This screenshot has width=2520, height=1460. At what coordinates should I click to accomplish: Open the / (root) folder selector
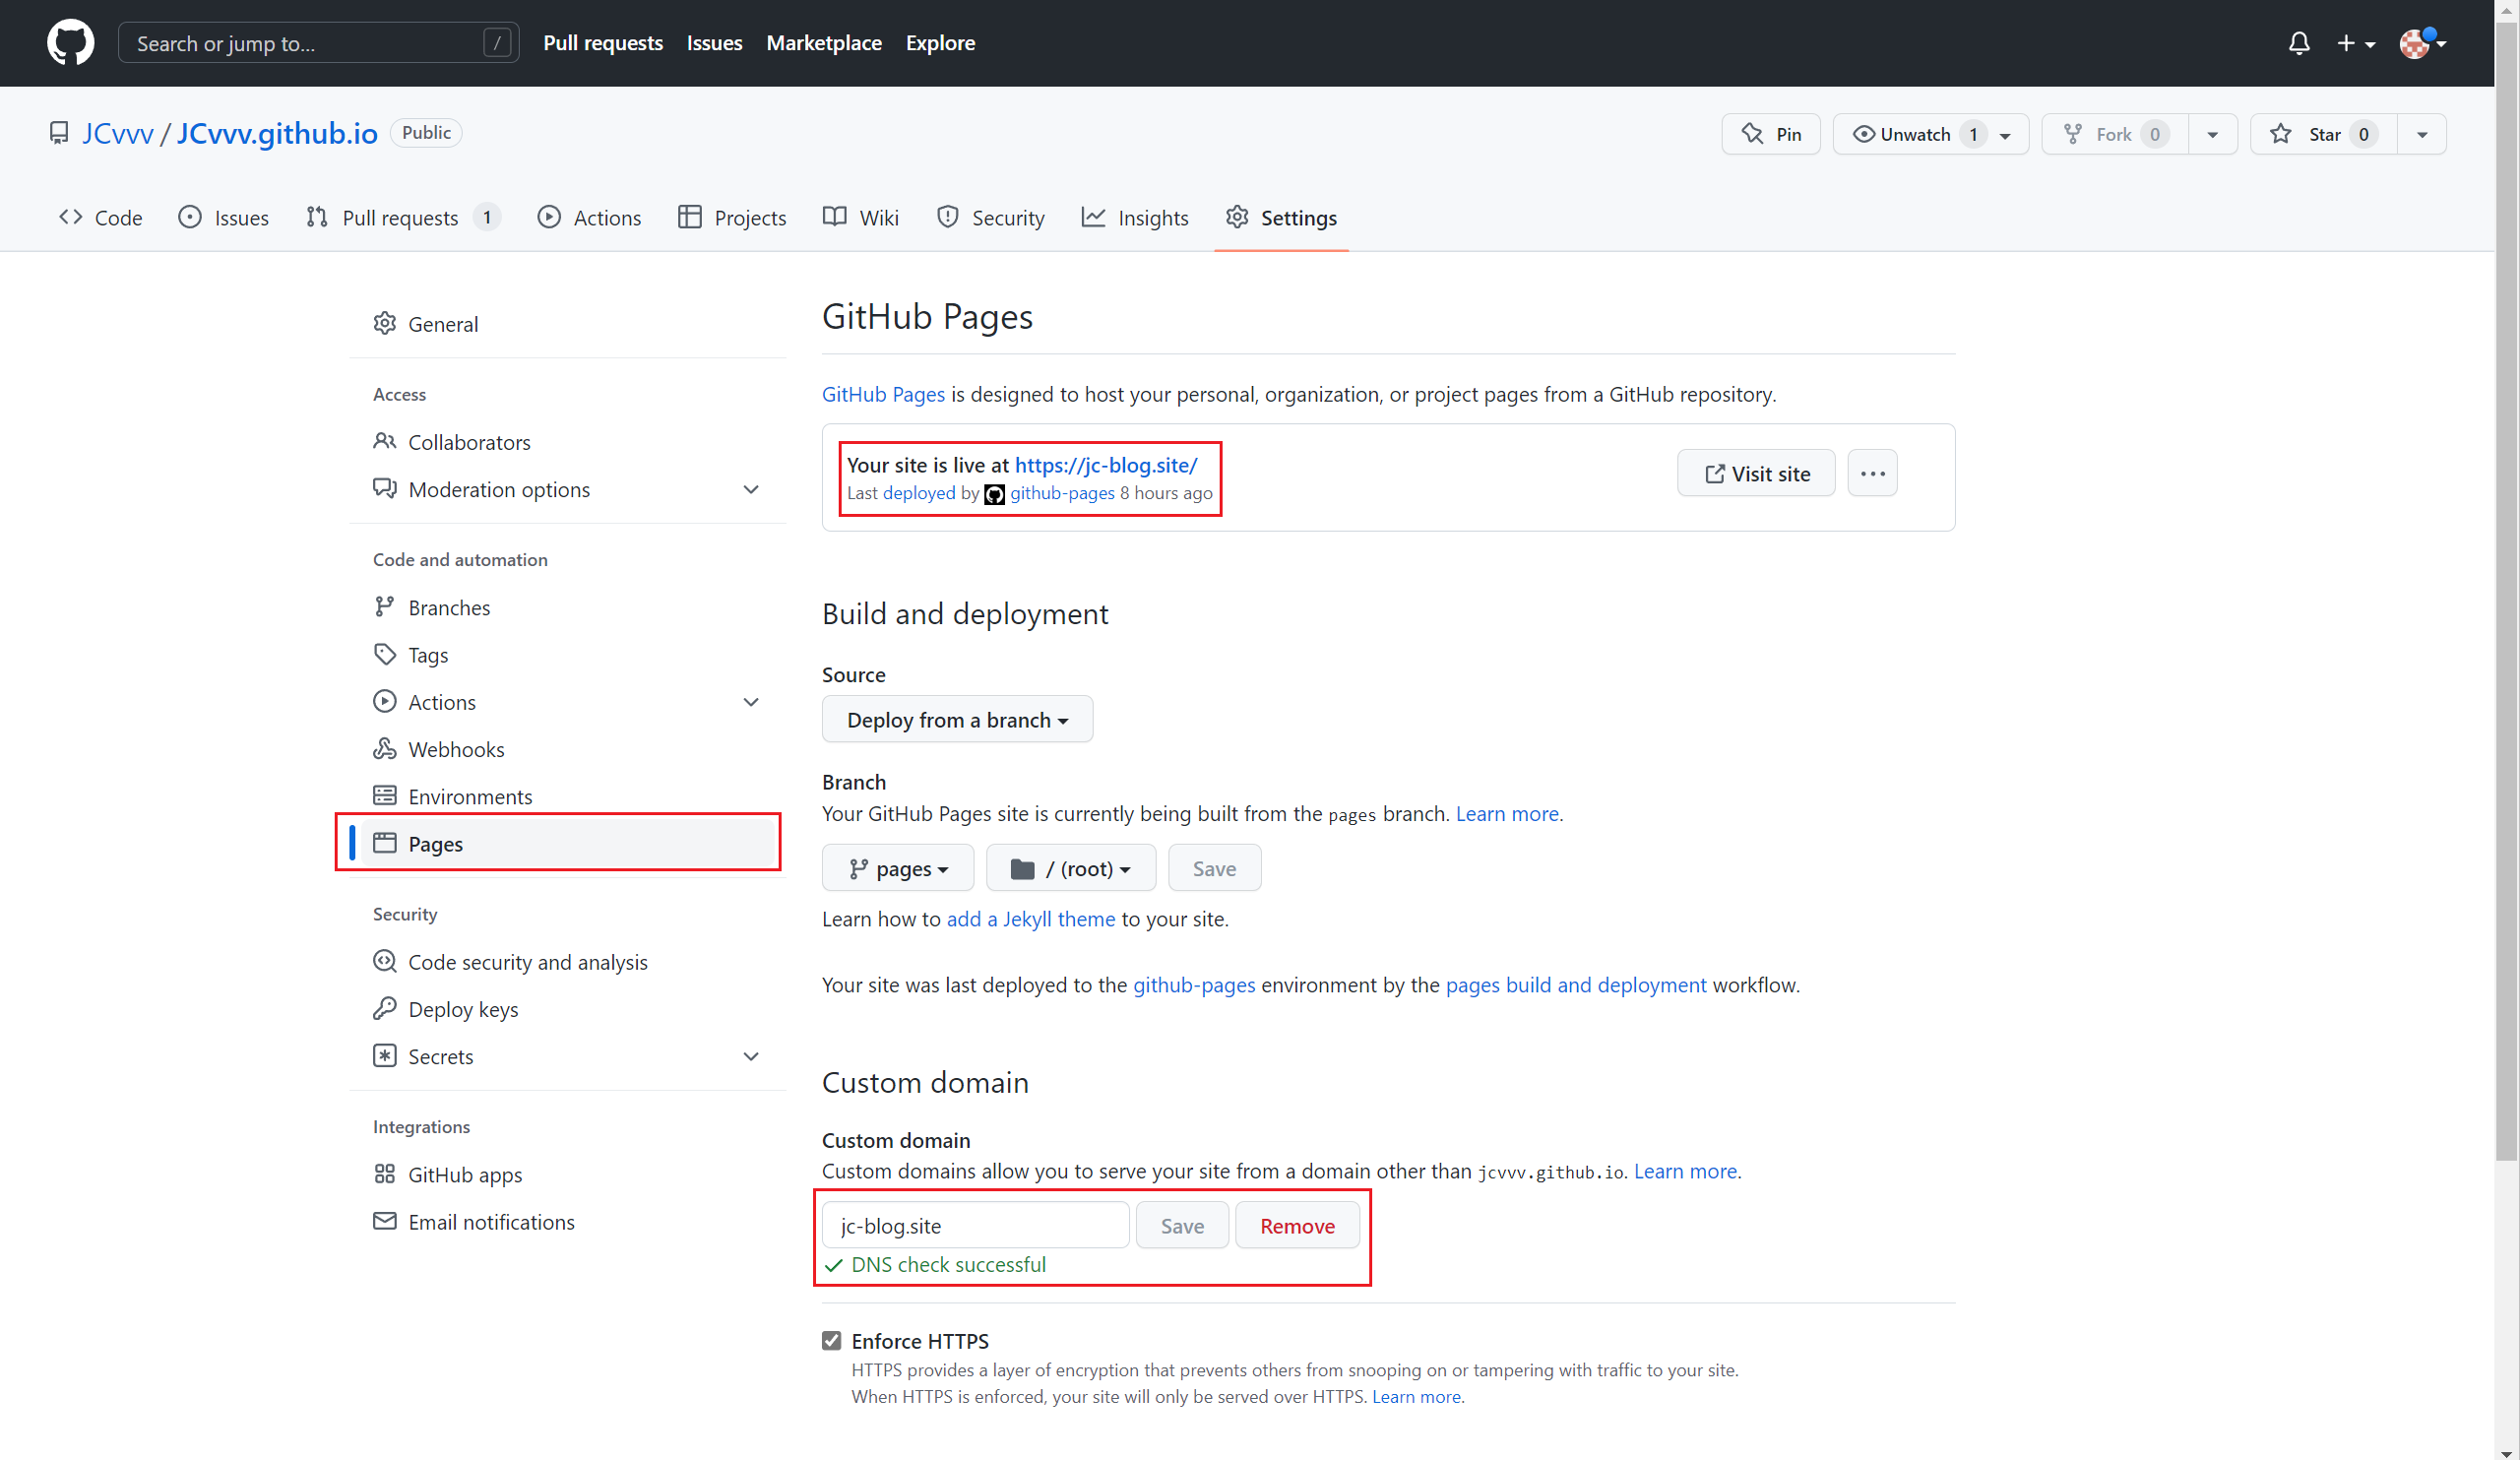[1070, 868]
